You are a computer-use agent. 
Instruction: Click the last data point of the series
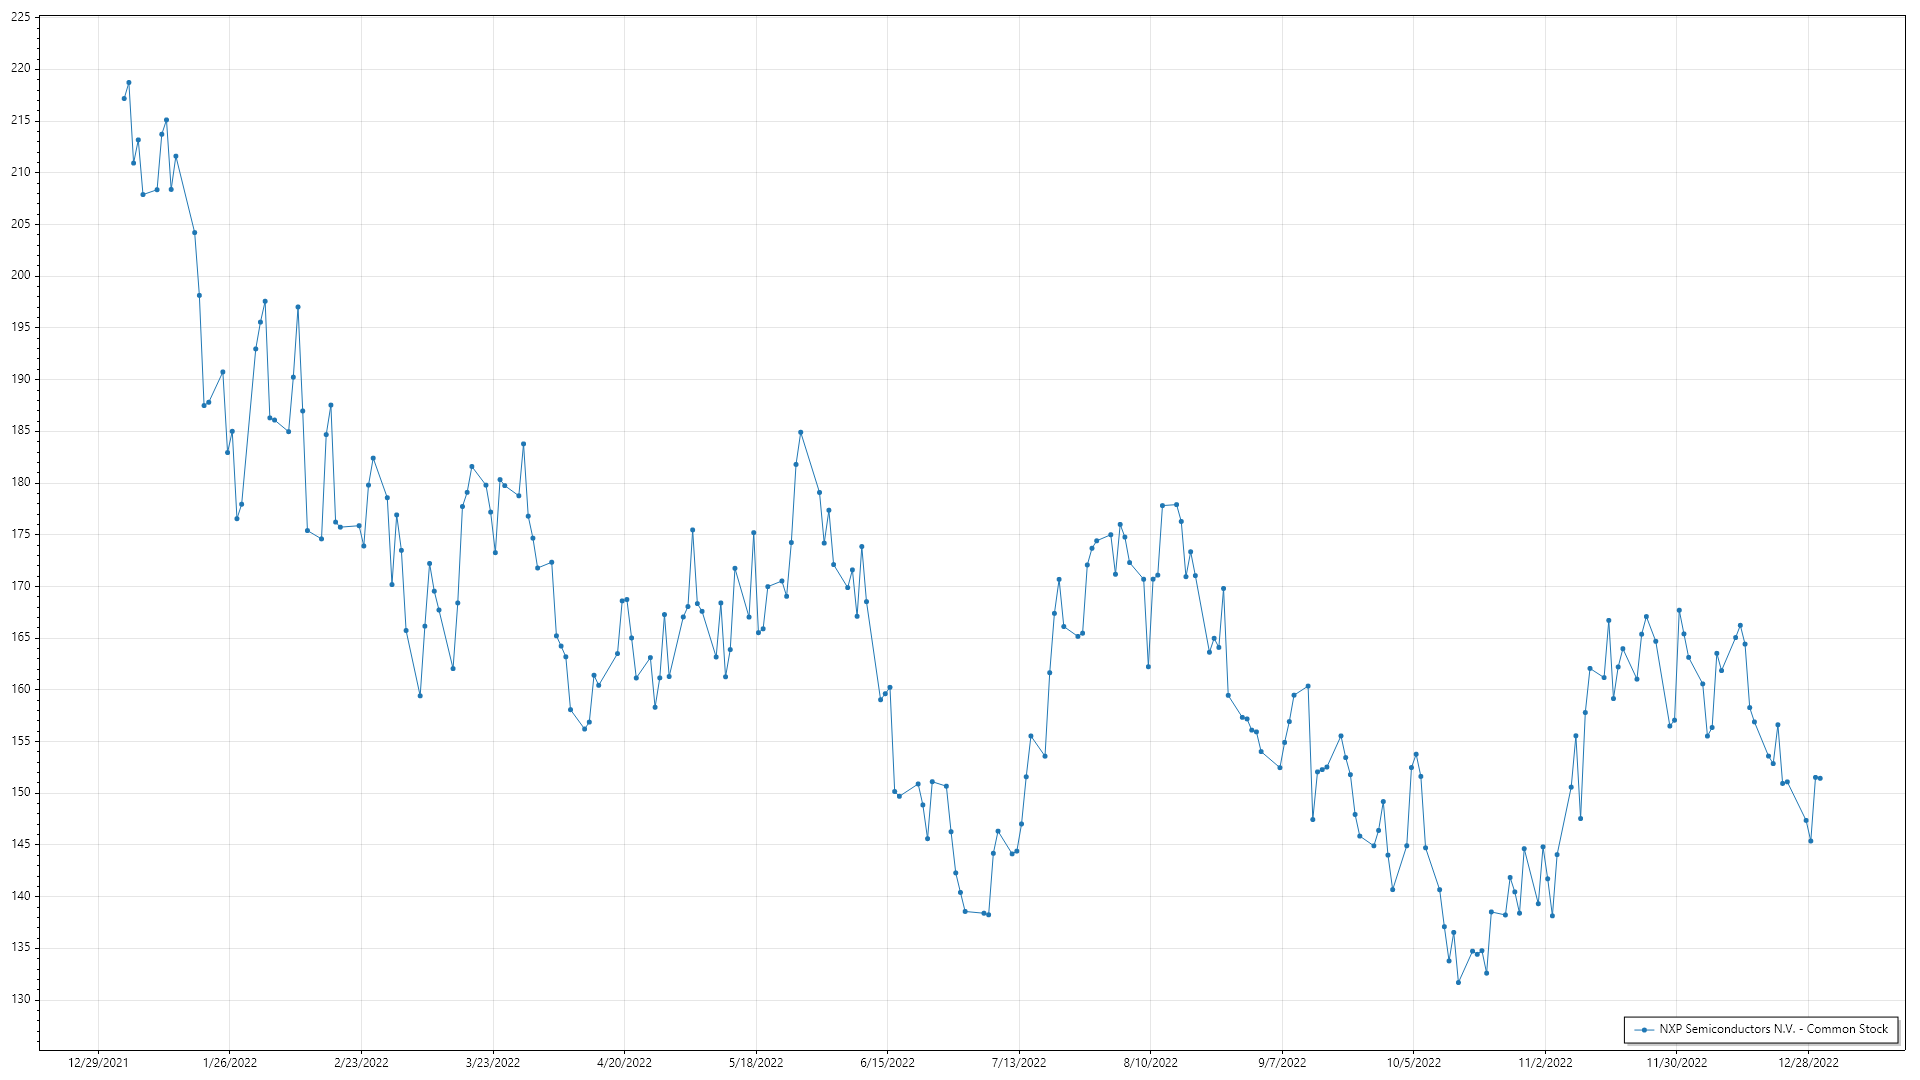pos(1820,778)
